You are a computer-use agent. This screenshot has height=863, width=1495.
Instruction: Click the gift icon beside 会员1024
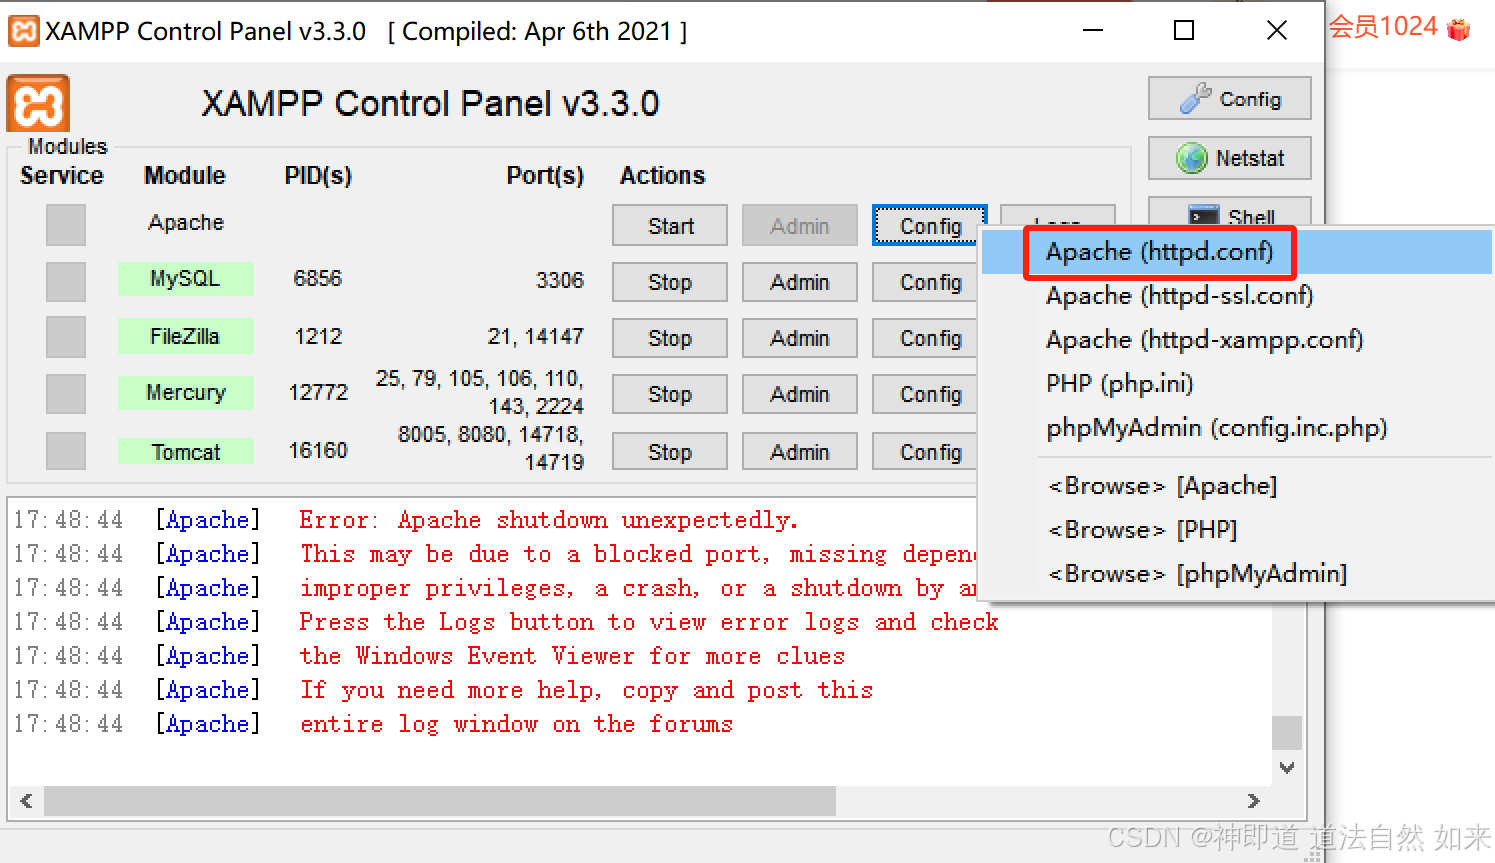pos(1459,30)
